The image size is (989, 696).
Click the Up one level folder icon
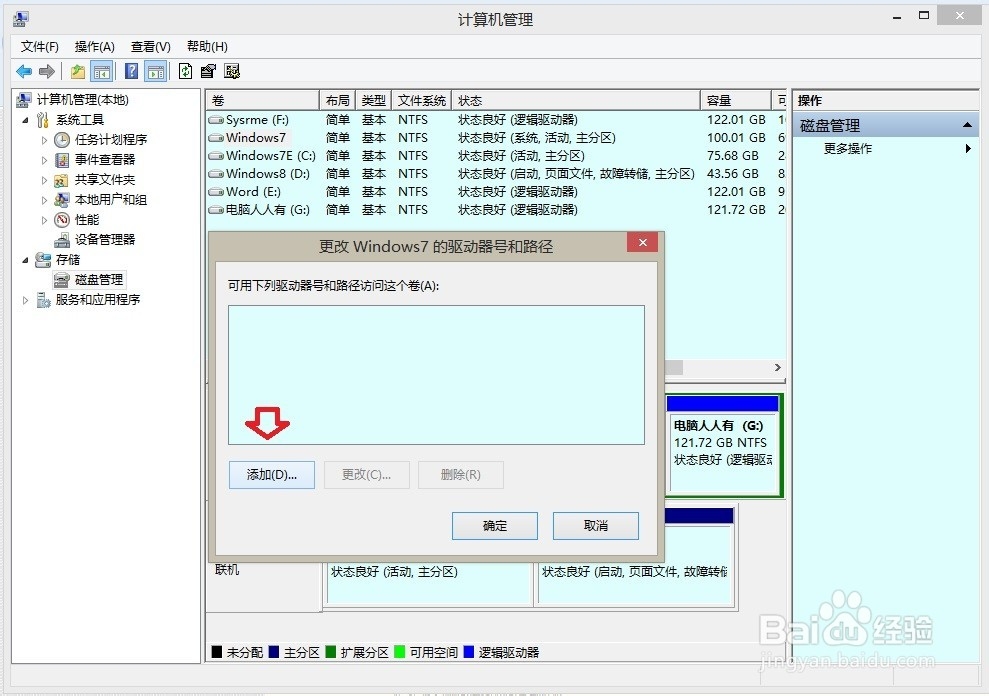point(78,71)
